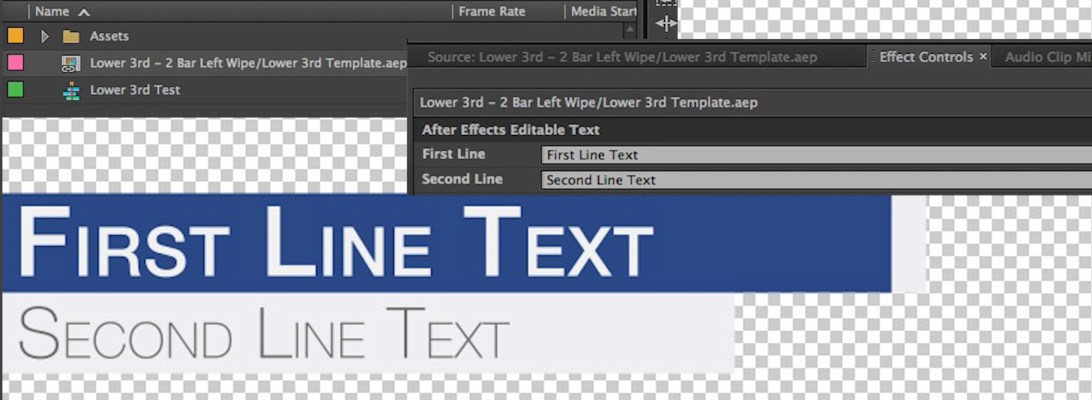Click the After Effects Editable Text header
Screen dimensions: 1092x400
click(511, 130)
